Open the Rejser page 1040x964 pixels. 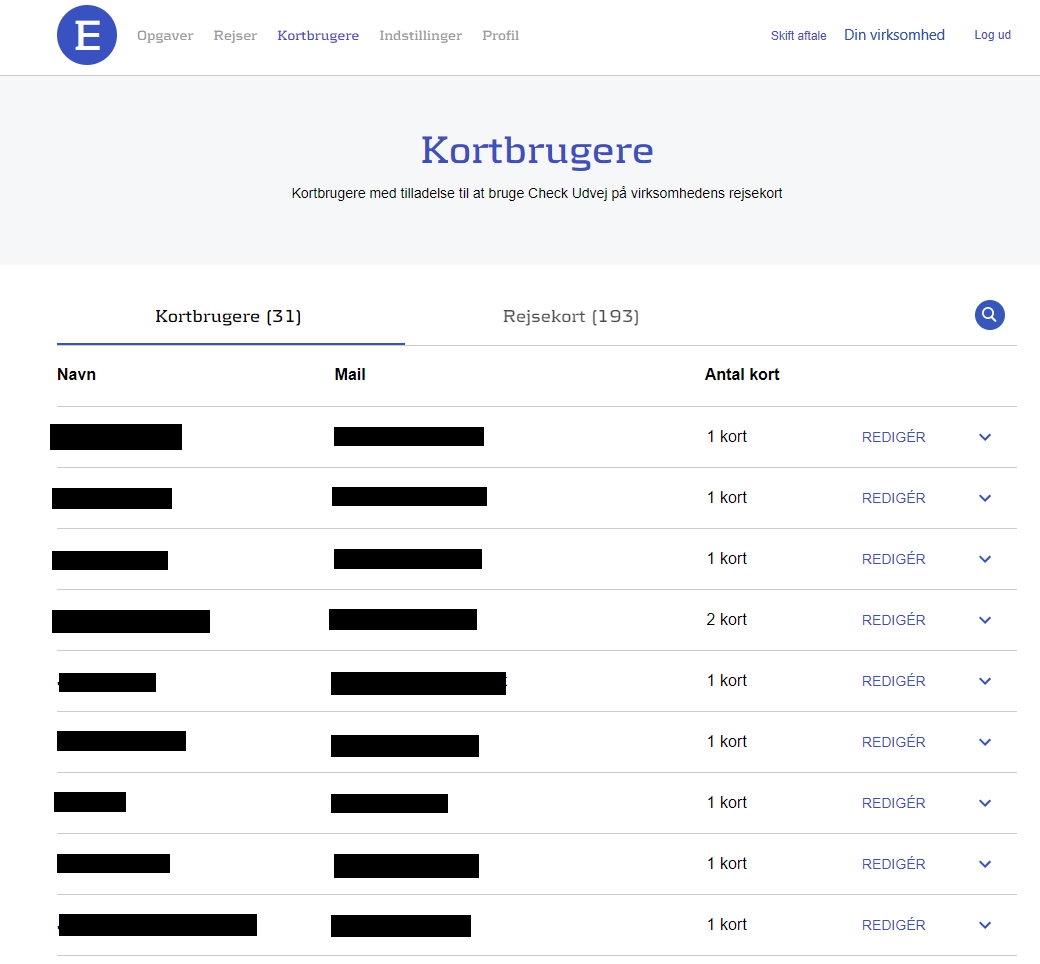[x=235, y=36]
